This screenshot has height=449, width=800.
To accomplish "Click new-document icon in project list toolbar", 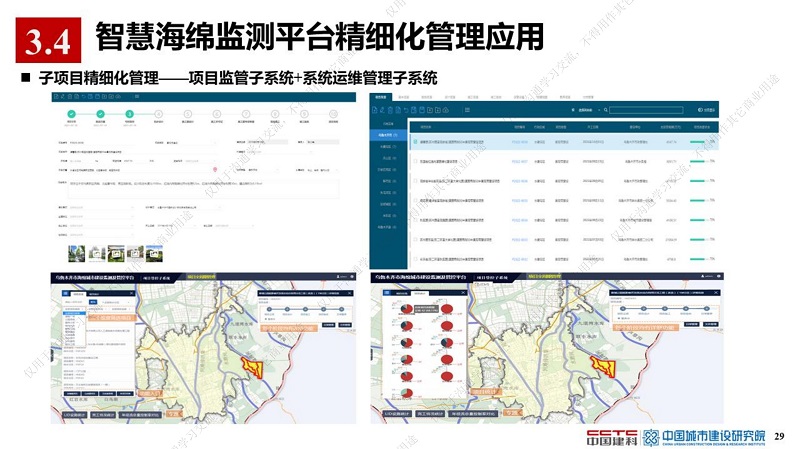I will 374,110.
